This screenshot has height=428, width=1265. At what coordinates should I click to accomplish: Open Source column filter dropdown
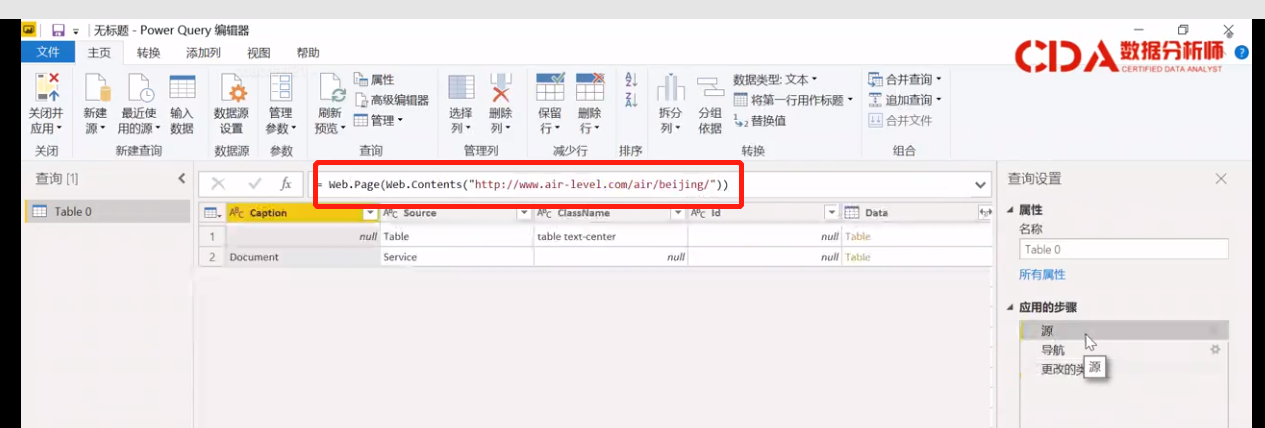[x=523, y=213]
